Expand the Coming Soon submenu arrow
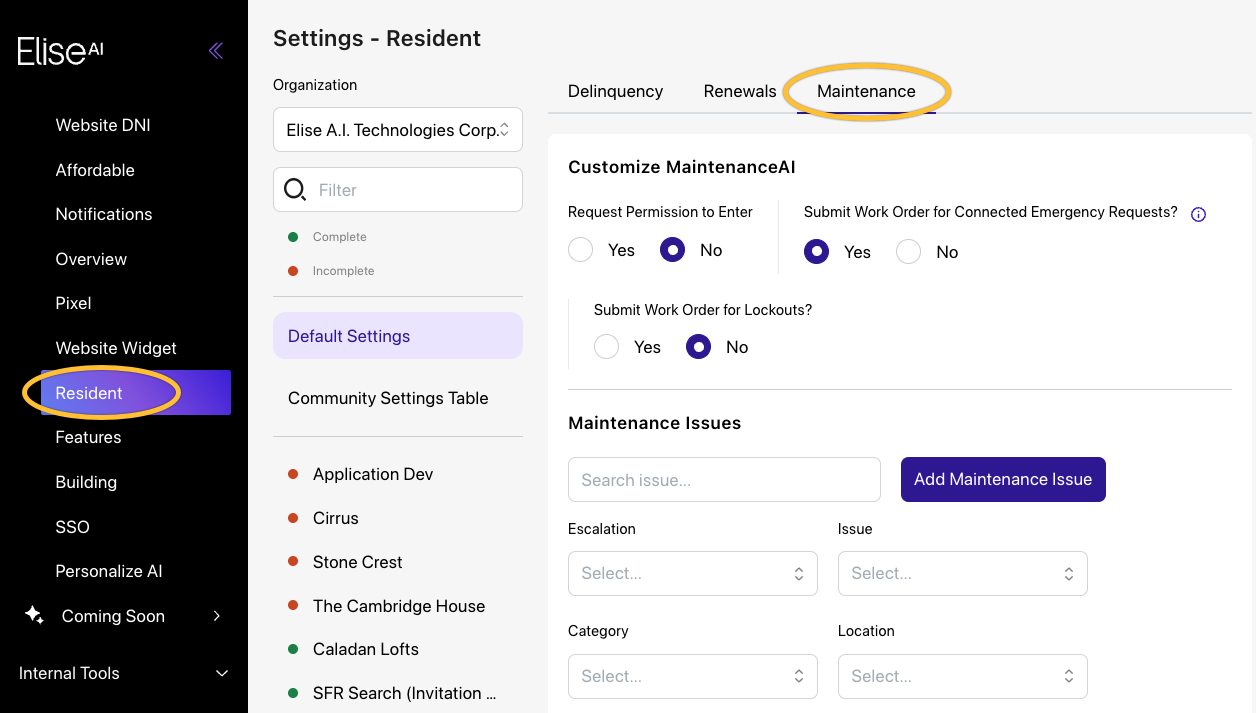The image size is (1256, 713). click(x=217, y=616)
